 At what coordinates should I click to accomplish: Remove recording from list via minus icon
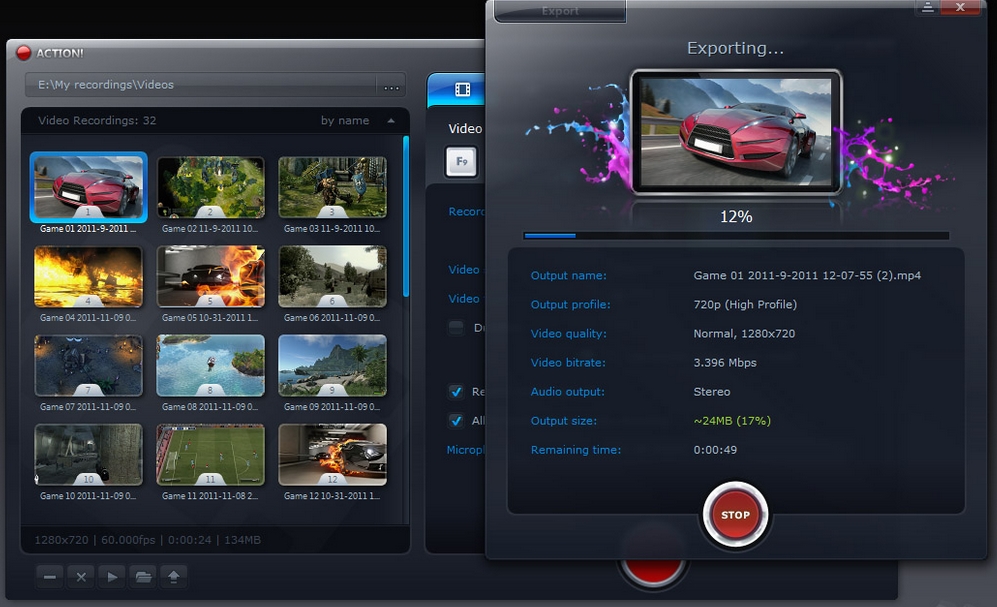coord(49,577)
